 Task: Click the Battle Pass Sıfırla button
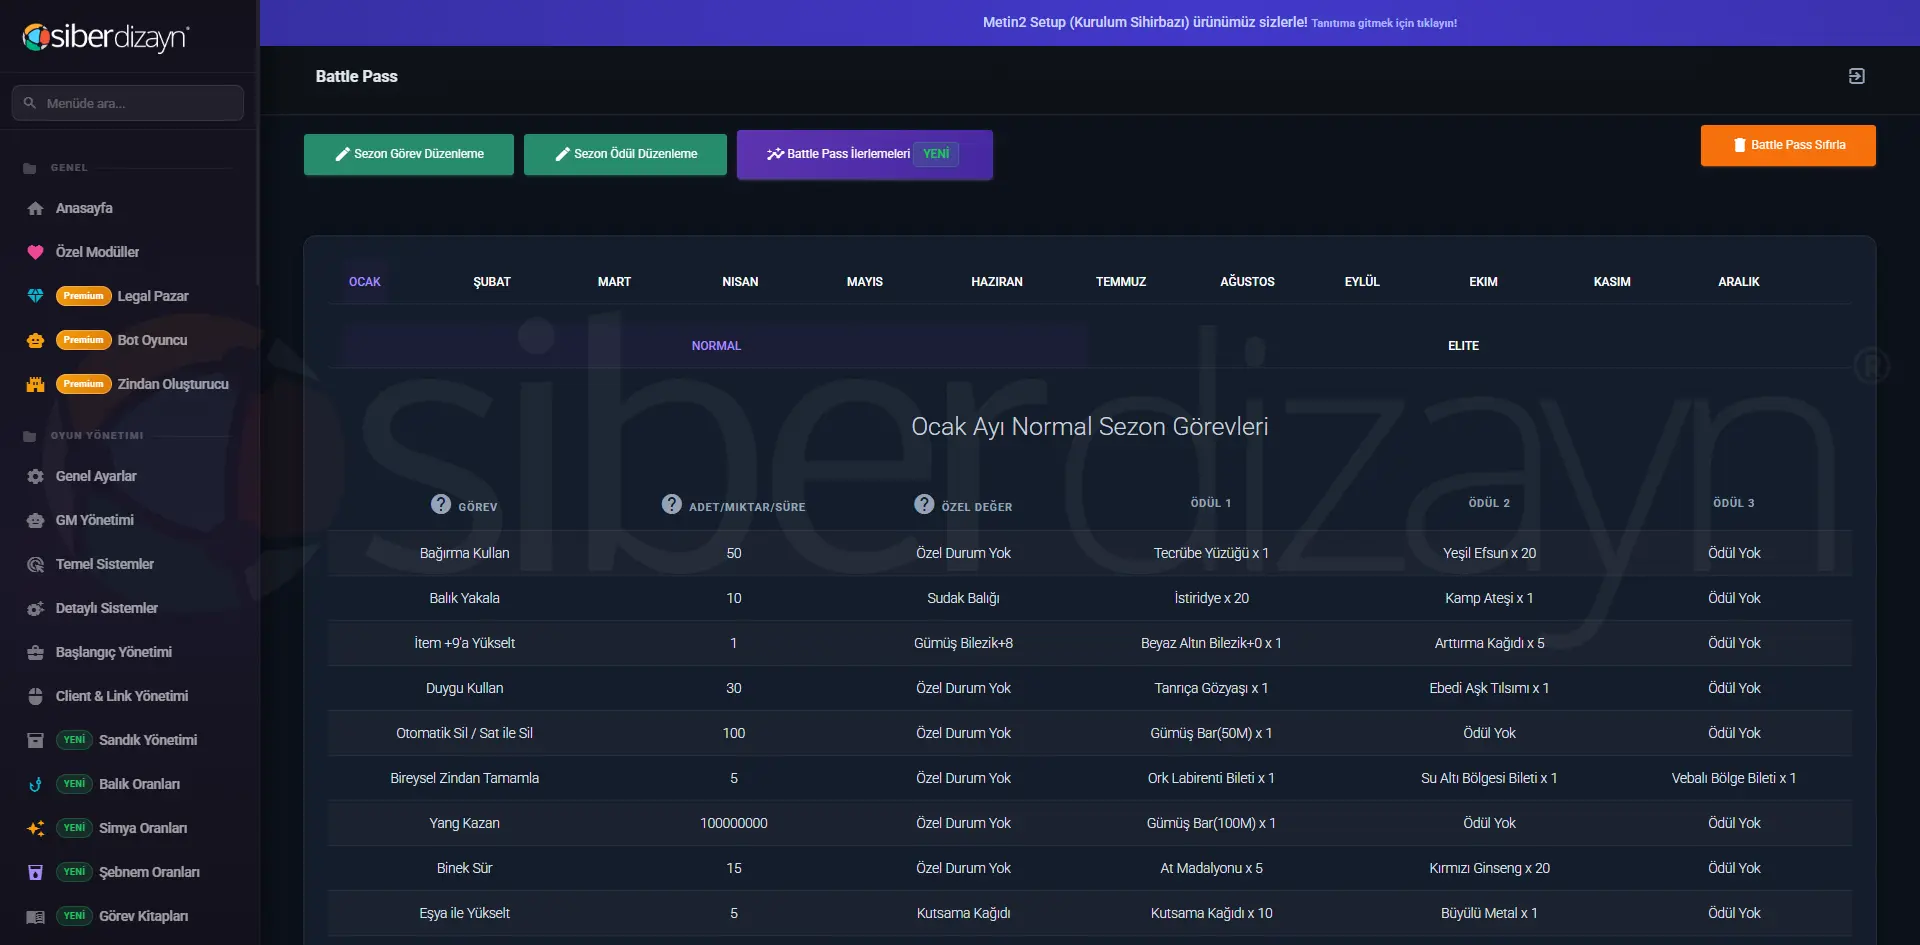click(1788, 145)
